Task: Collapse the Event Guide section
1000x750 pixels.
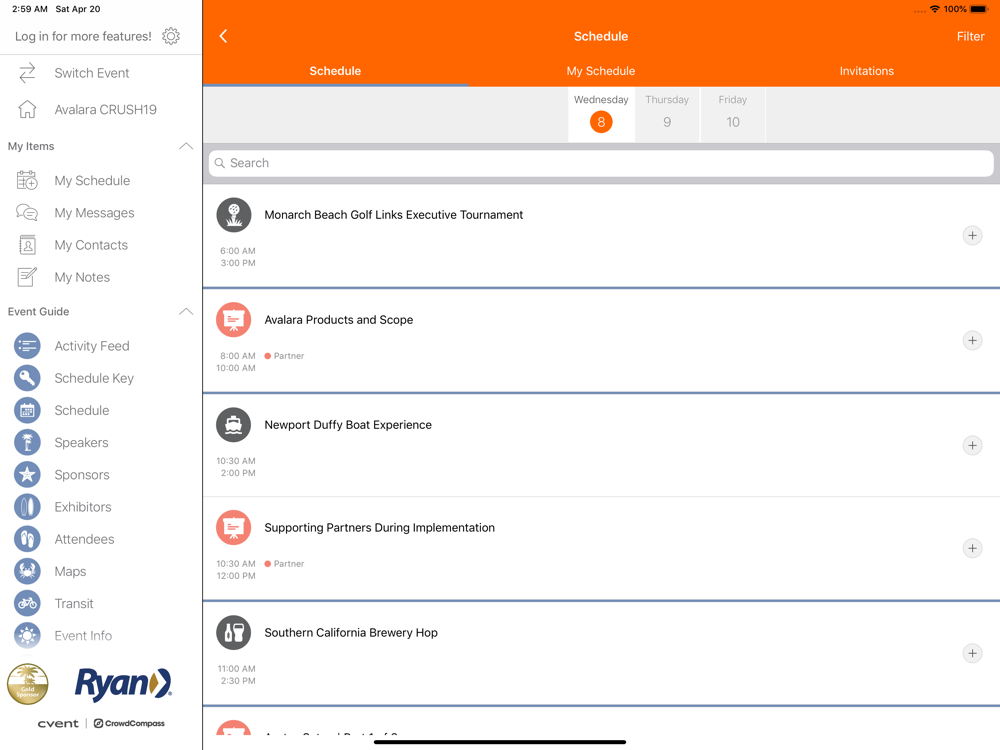Action: 186,311
